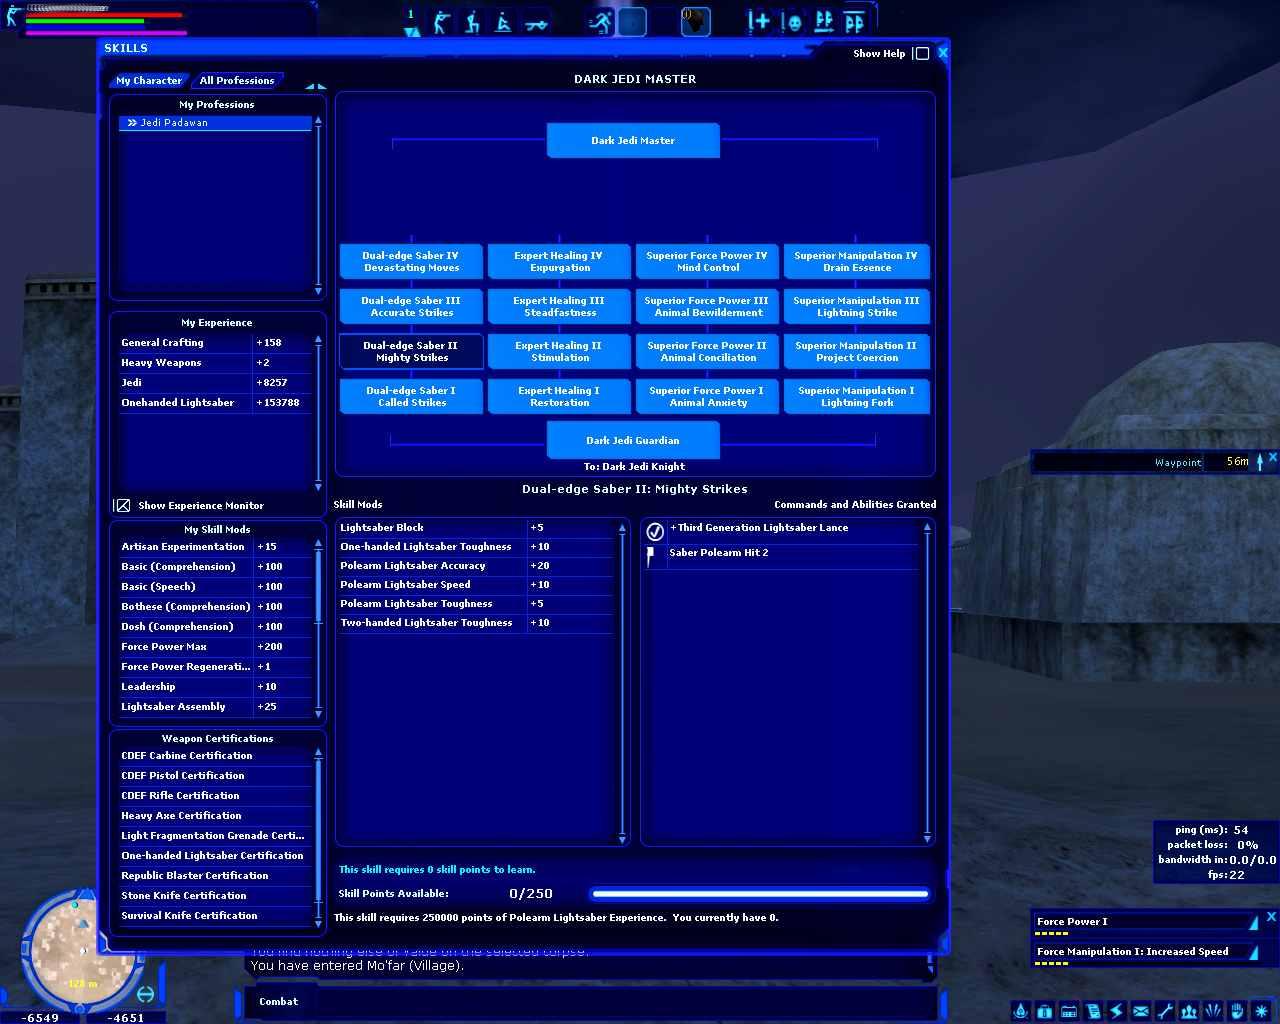
Task: Click the Polearm Lightsaber Accuracy mod row
Action: pos(476,566)
